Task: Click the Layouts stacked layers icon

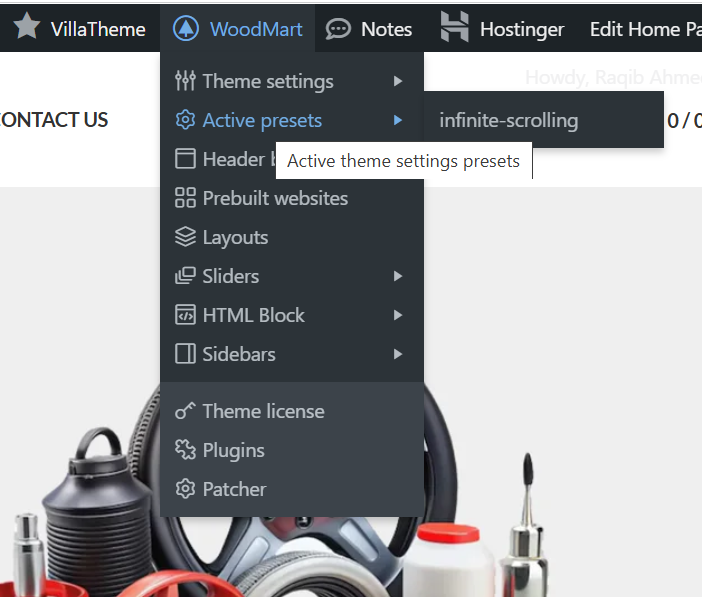Action: pos(185,237)
